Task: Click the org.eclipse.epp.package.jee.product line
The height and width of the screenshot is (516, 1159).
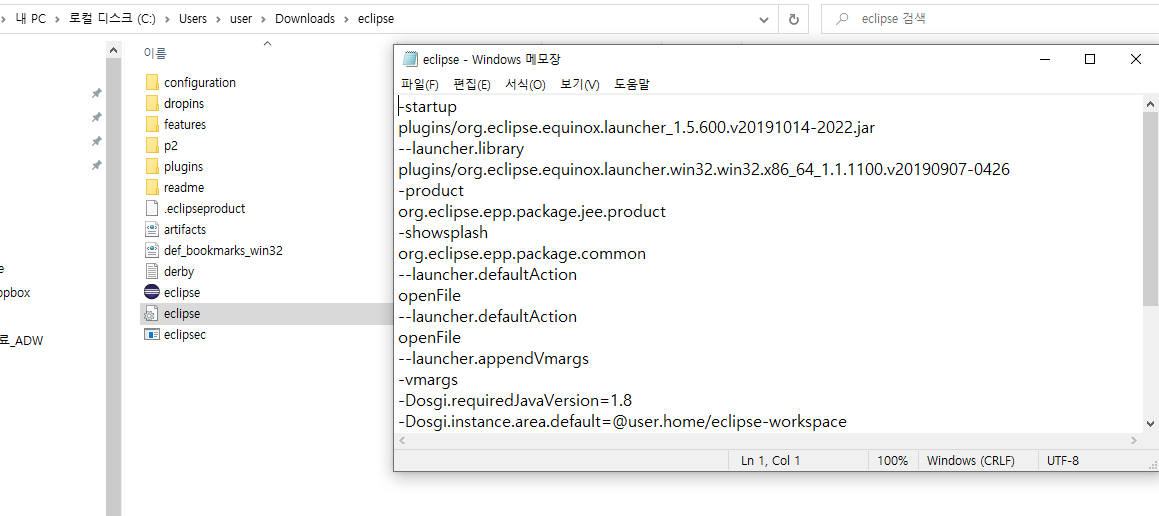Action: (532, 211)
